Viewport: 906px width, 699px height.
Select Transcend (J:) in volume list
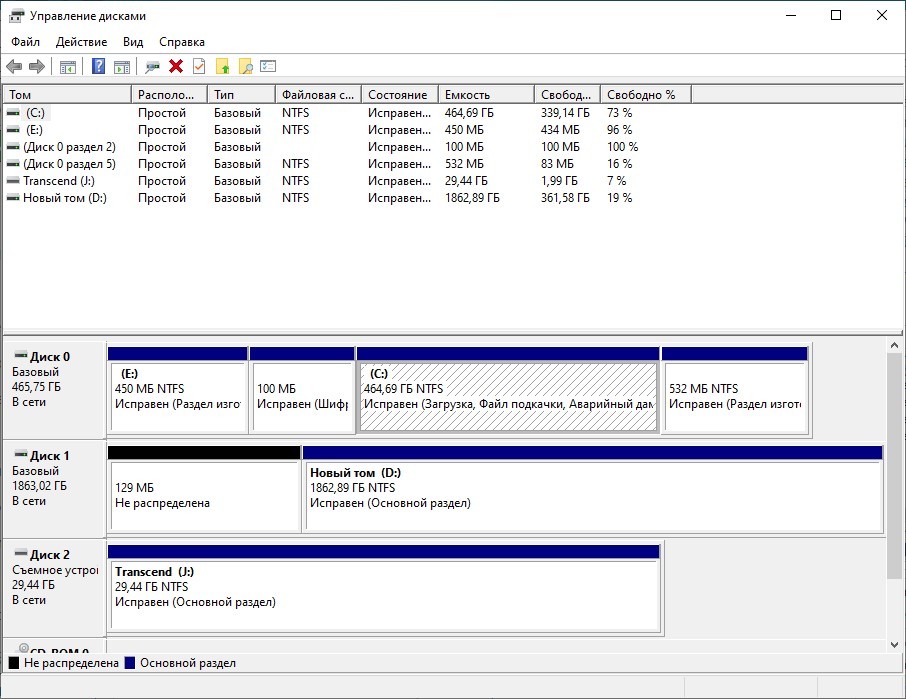(x=59, y=181)
